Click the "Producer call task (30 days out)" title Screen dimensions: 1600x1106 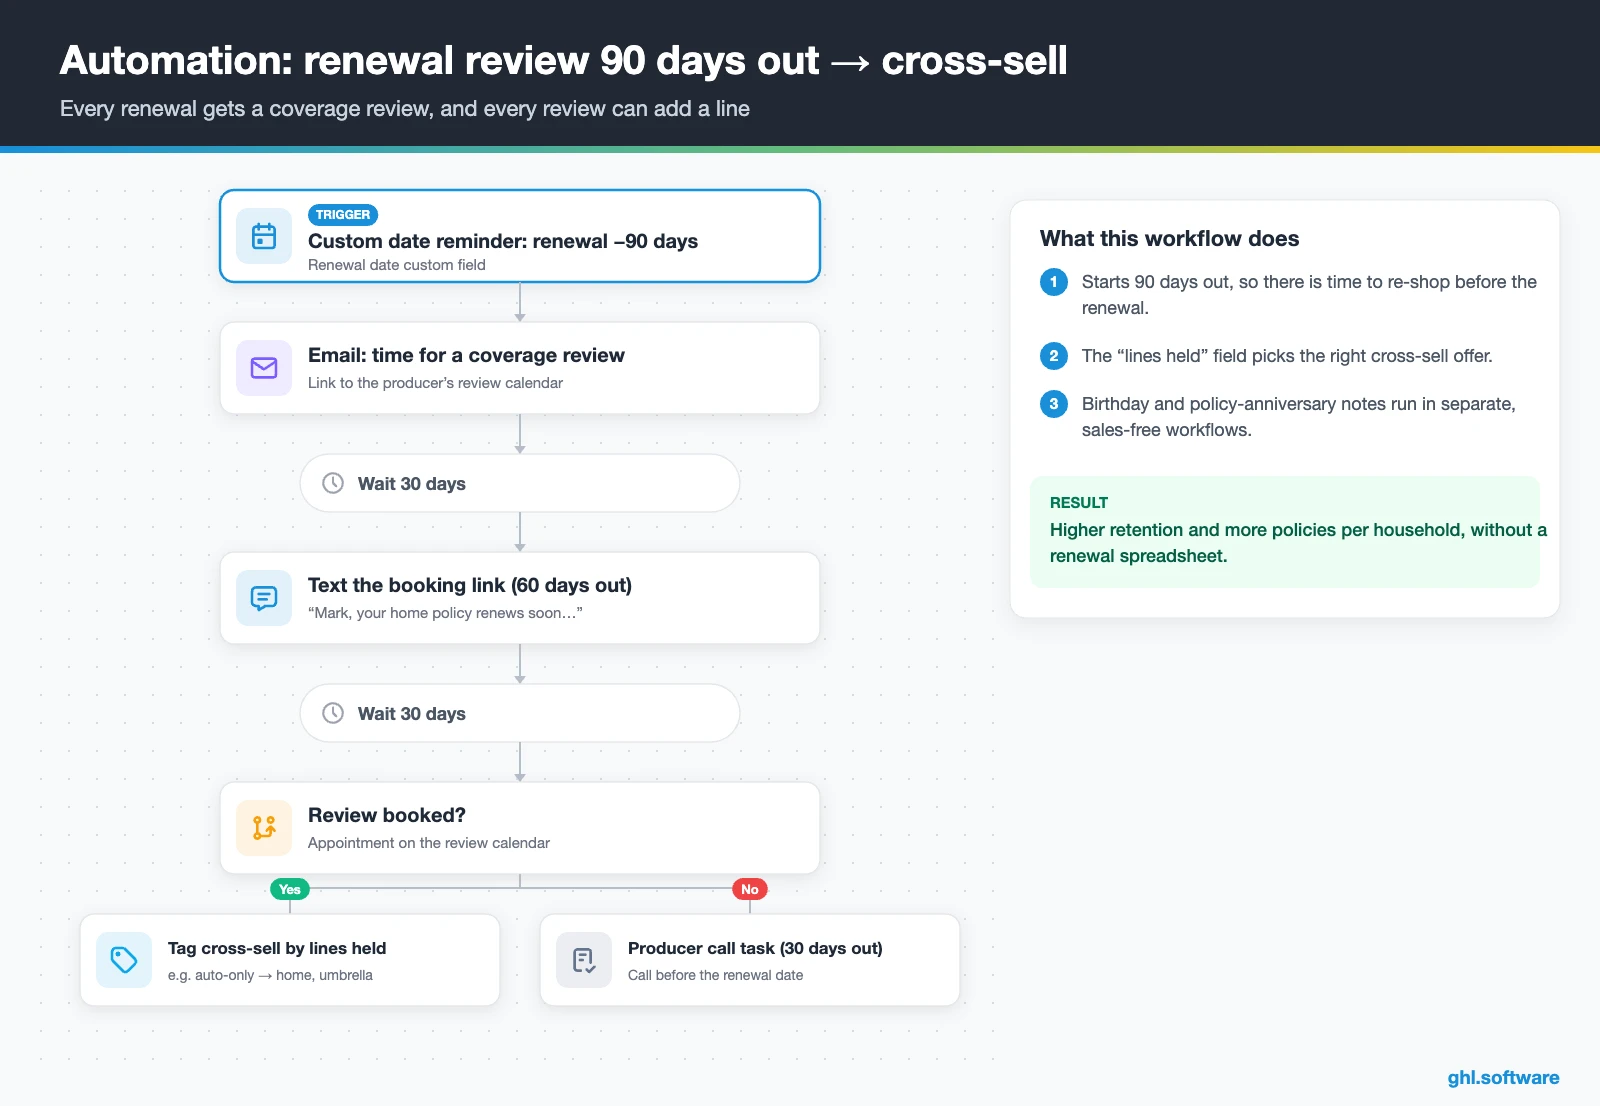tap(755, 948)
